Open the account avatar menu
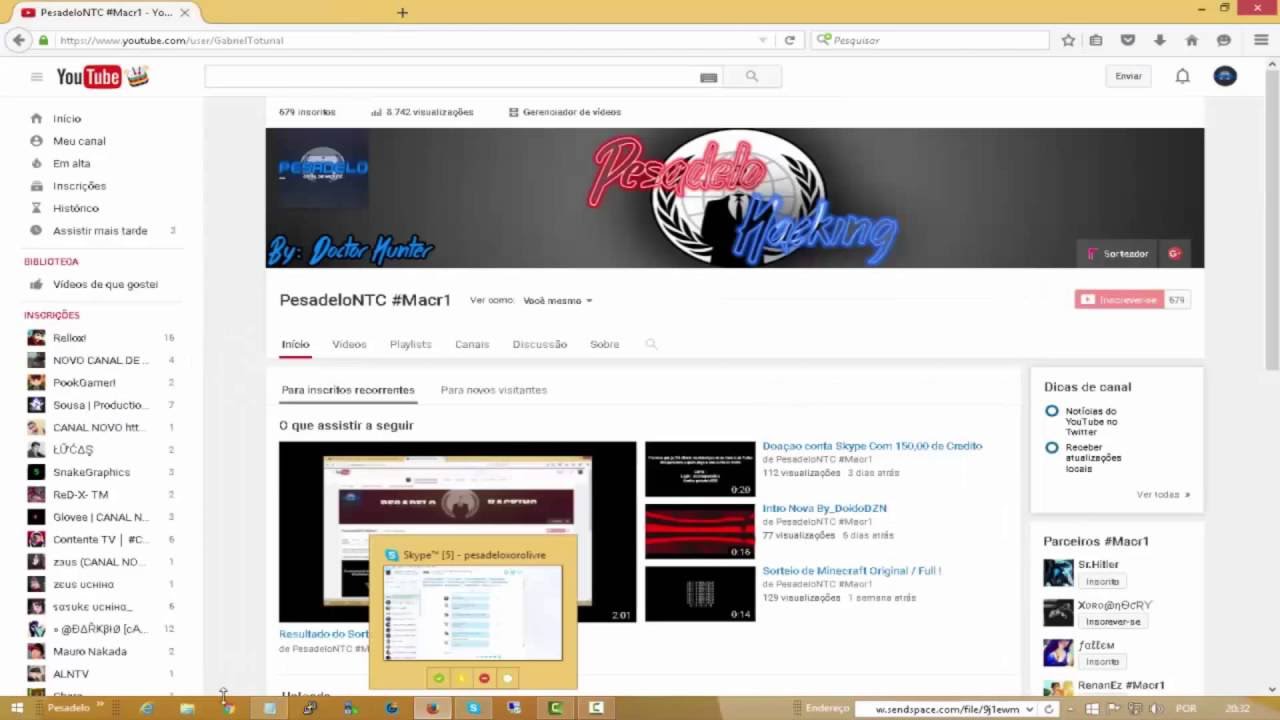This screenshot has width=1280, height=720. pos(1225,76)
